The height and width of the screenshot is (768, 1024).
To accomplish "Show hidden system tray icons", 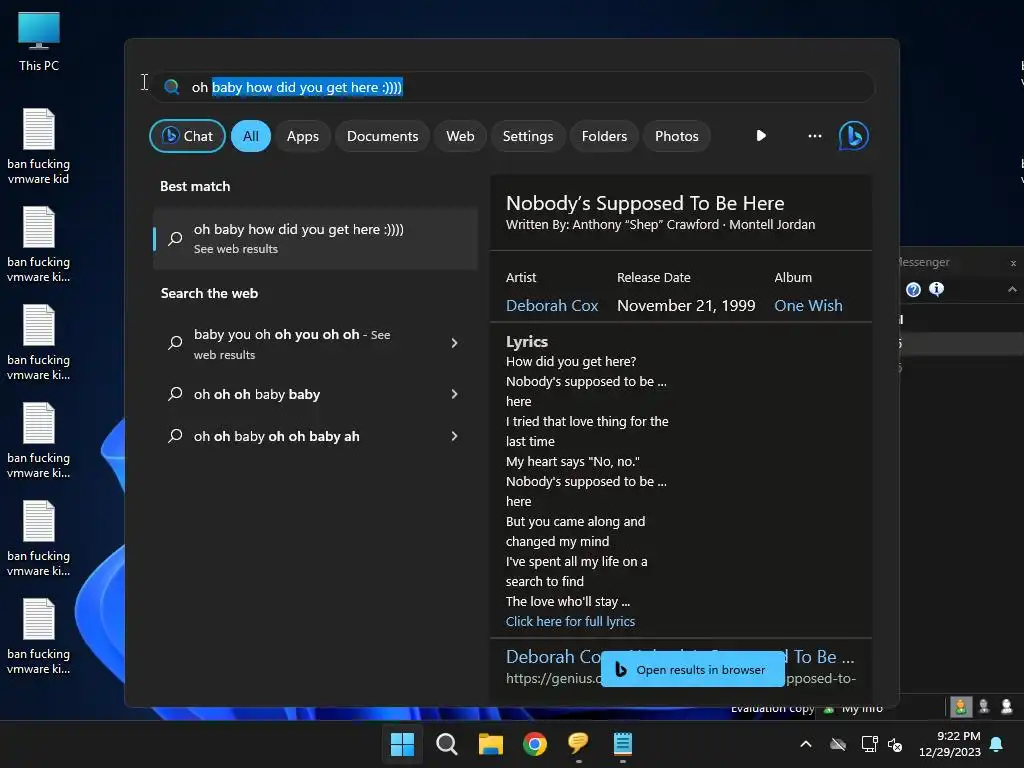I will 806,744.
